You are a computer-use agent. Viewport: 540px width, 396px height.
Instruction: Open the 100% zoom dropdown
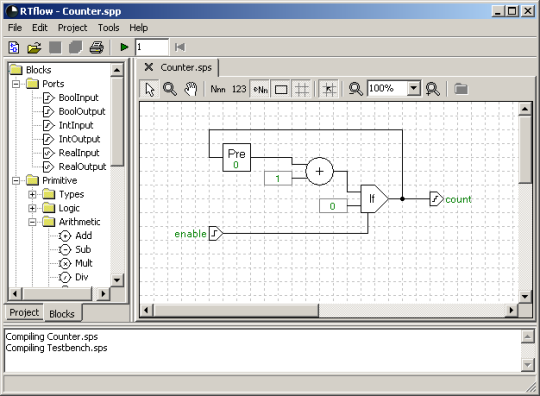pyautogui.click(x=414, y=89)
